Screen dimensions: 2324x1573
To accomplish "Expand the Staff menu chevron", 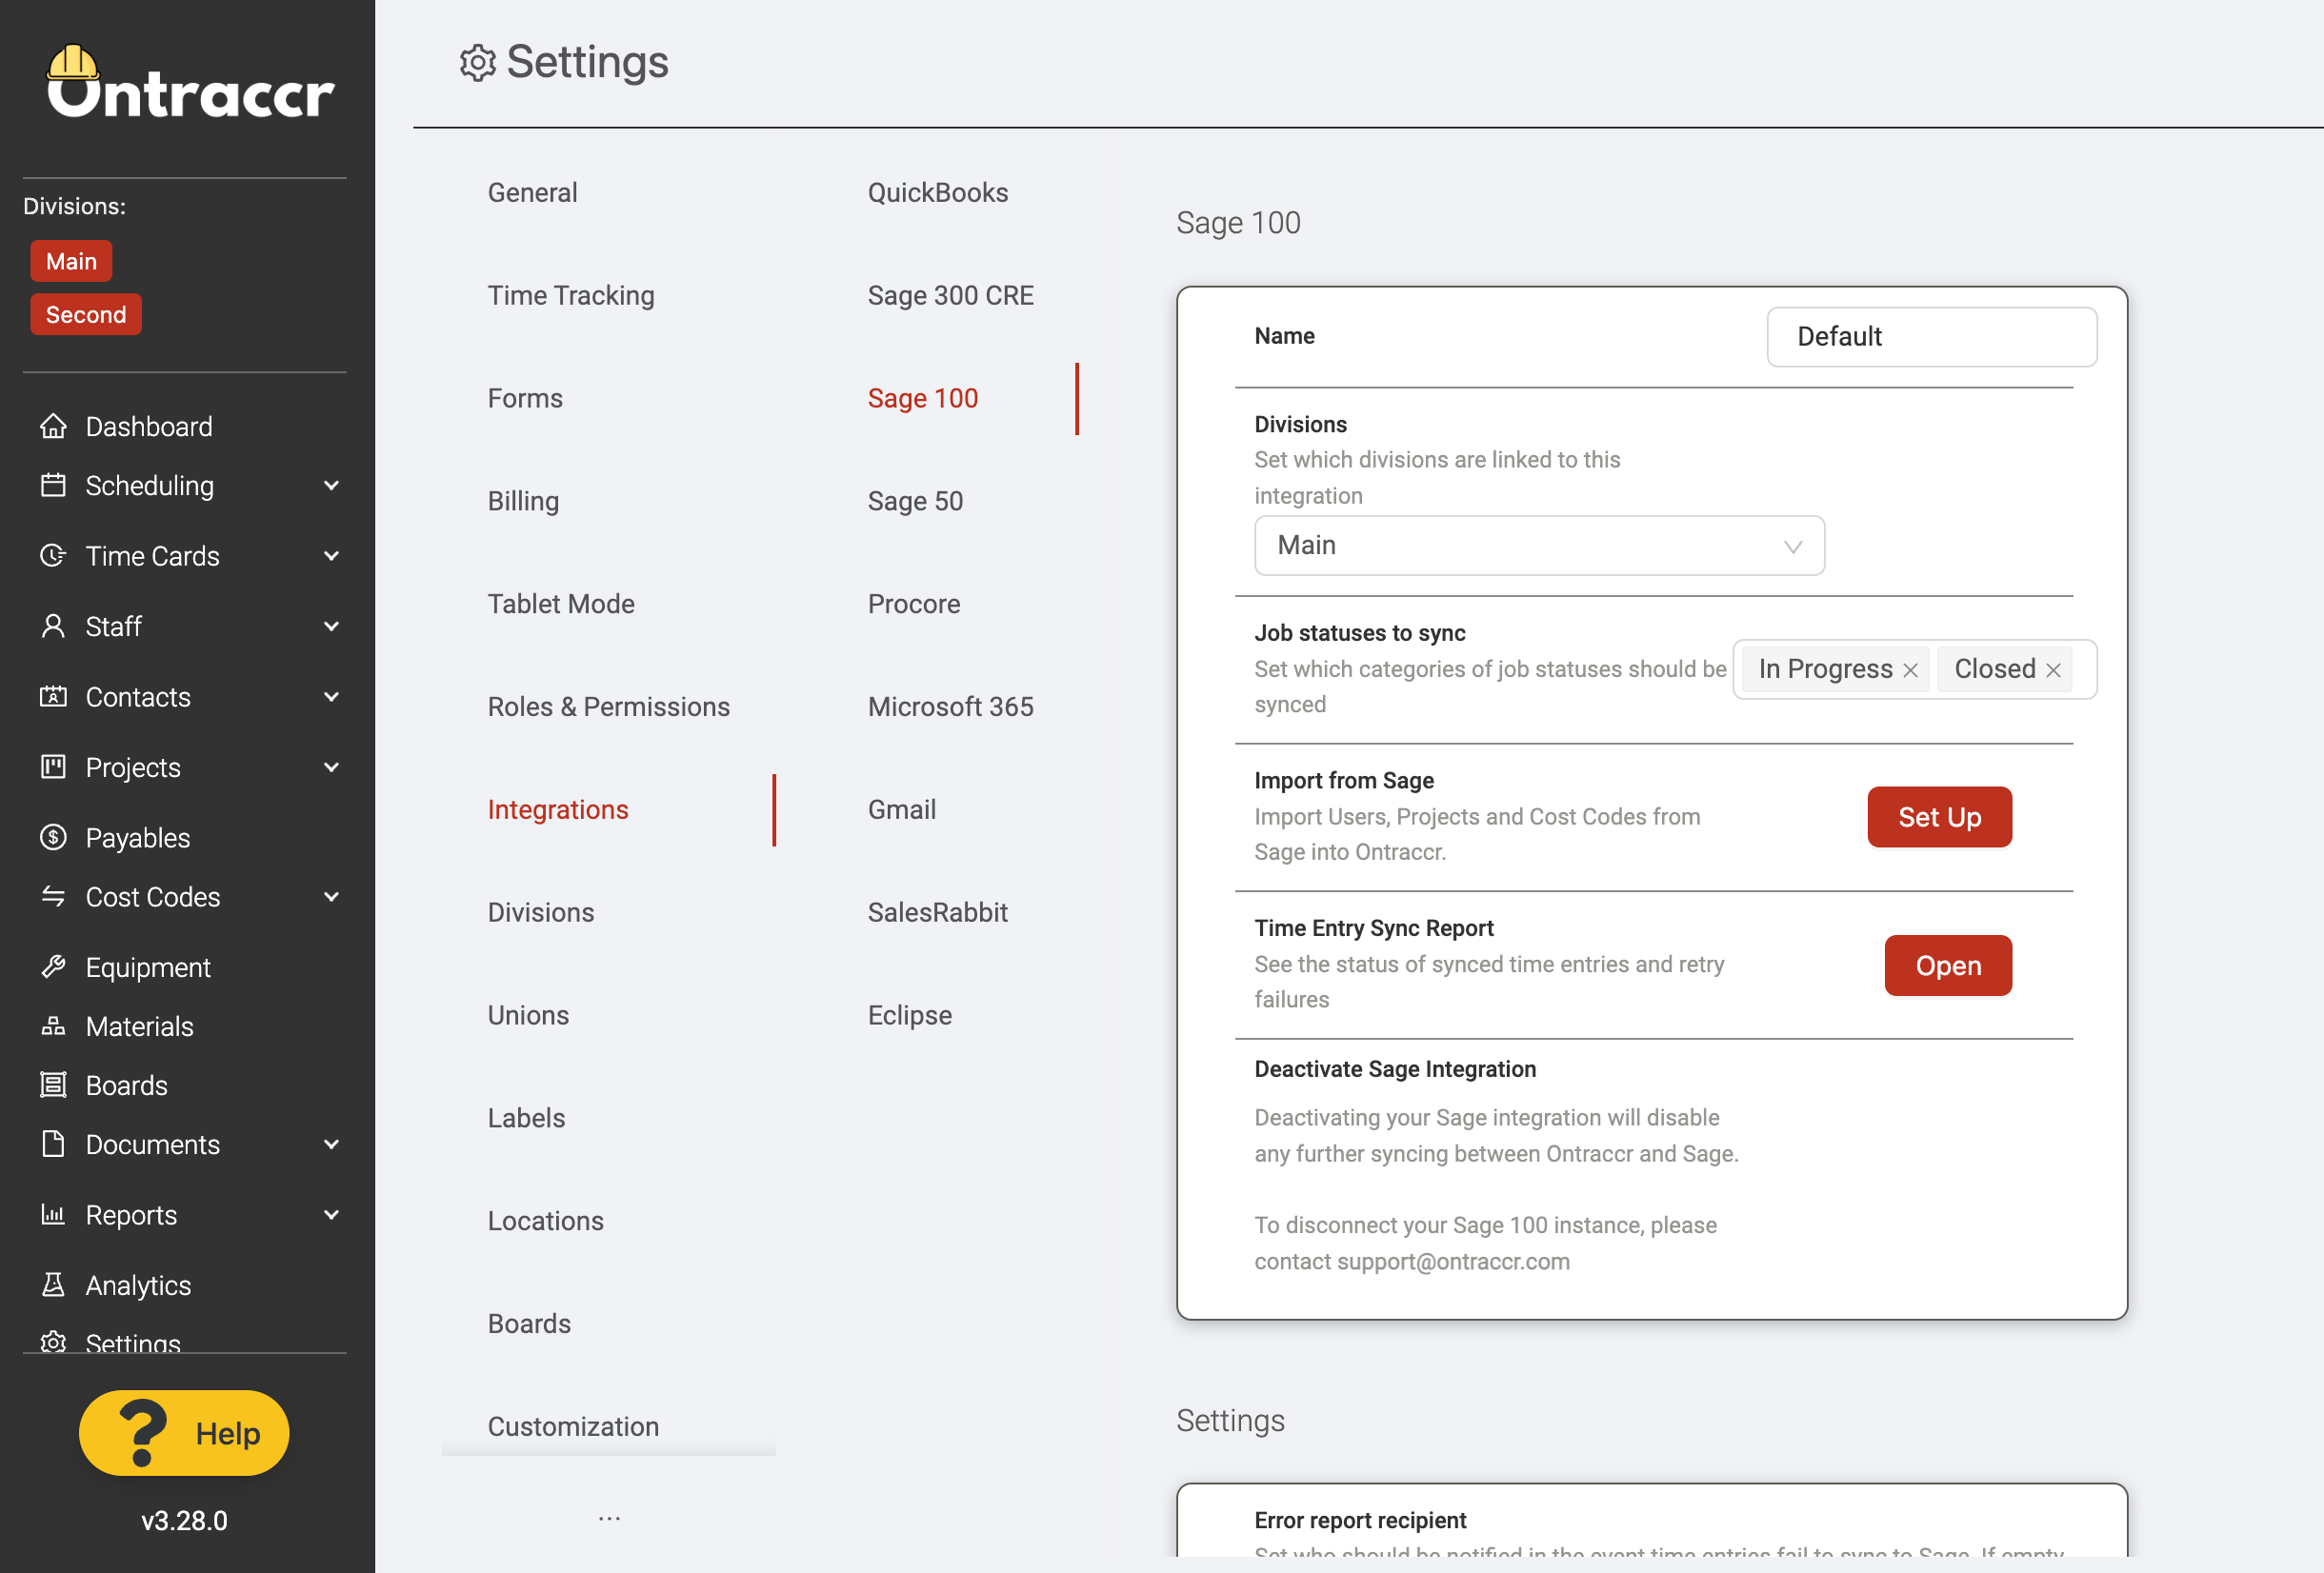I will click(x=331, y=626).
